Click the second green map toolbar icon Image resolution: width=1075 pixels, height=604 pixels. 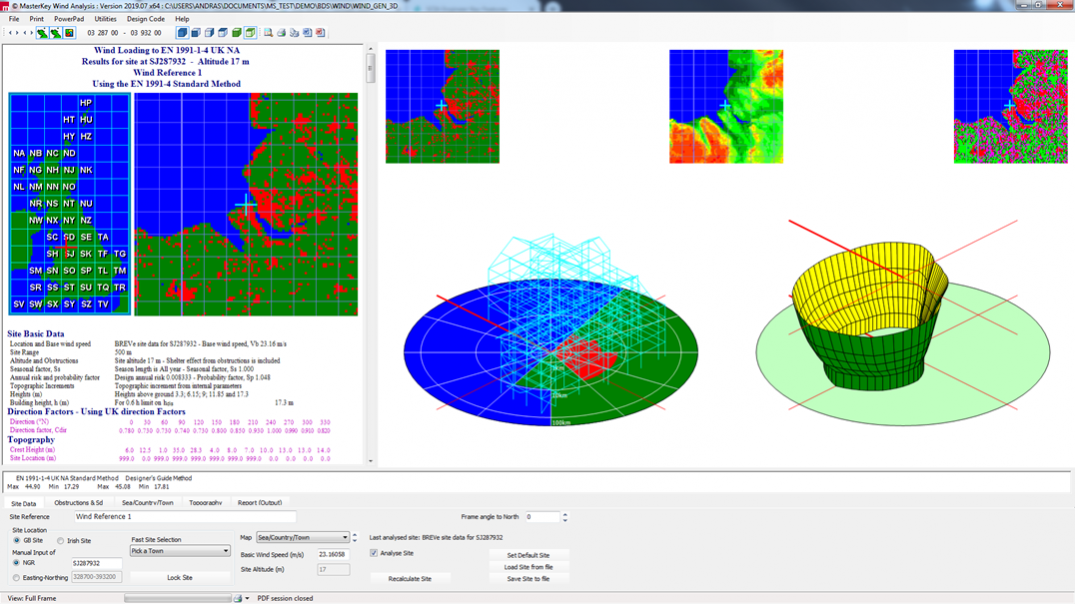tap(56, 32)
